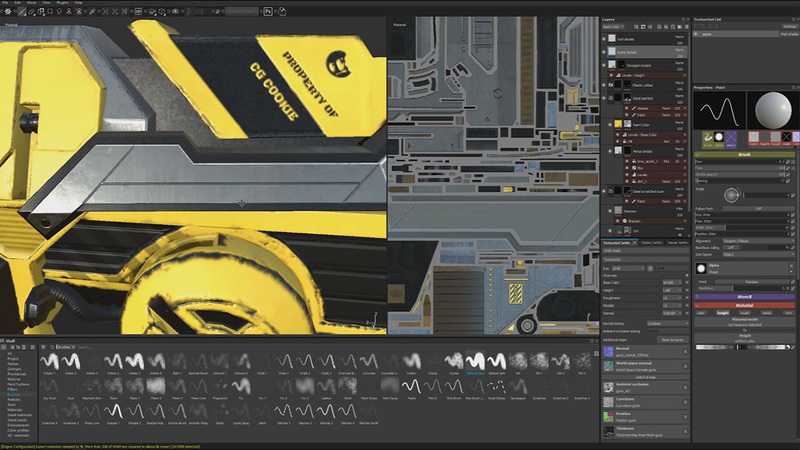Open the Base Color channel dropdown in Layers
The image size is (800, 450).
[613, 27]
